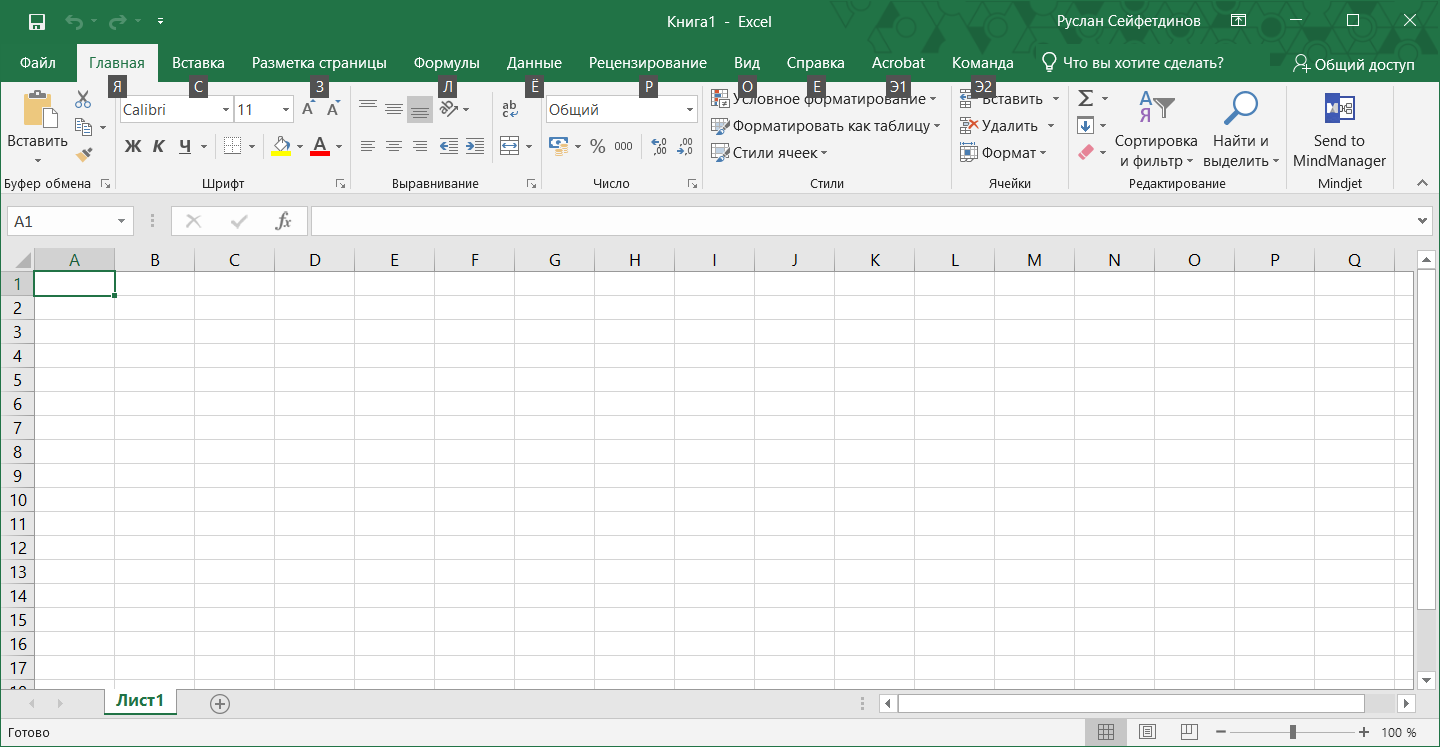Decrease font size with the small A icon
Image resolution: width=1440 pixels, height=747 pixels.
(x=333, y=109)
